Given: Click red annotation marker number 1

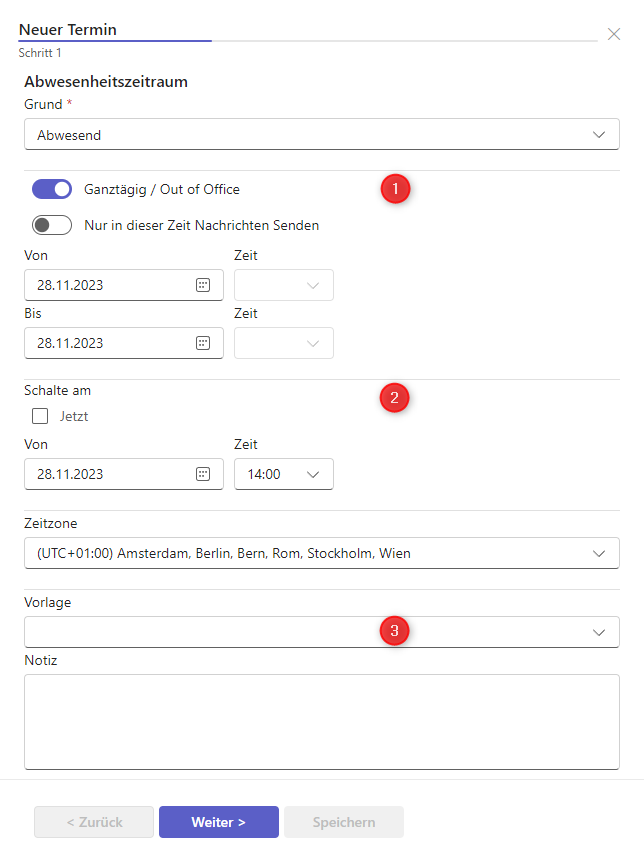Looking at the screenshot, I should pyautogui.click(x=395, y=188).
